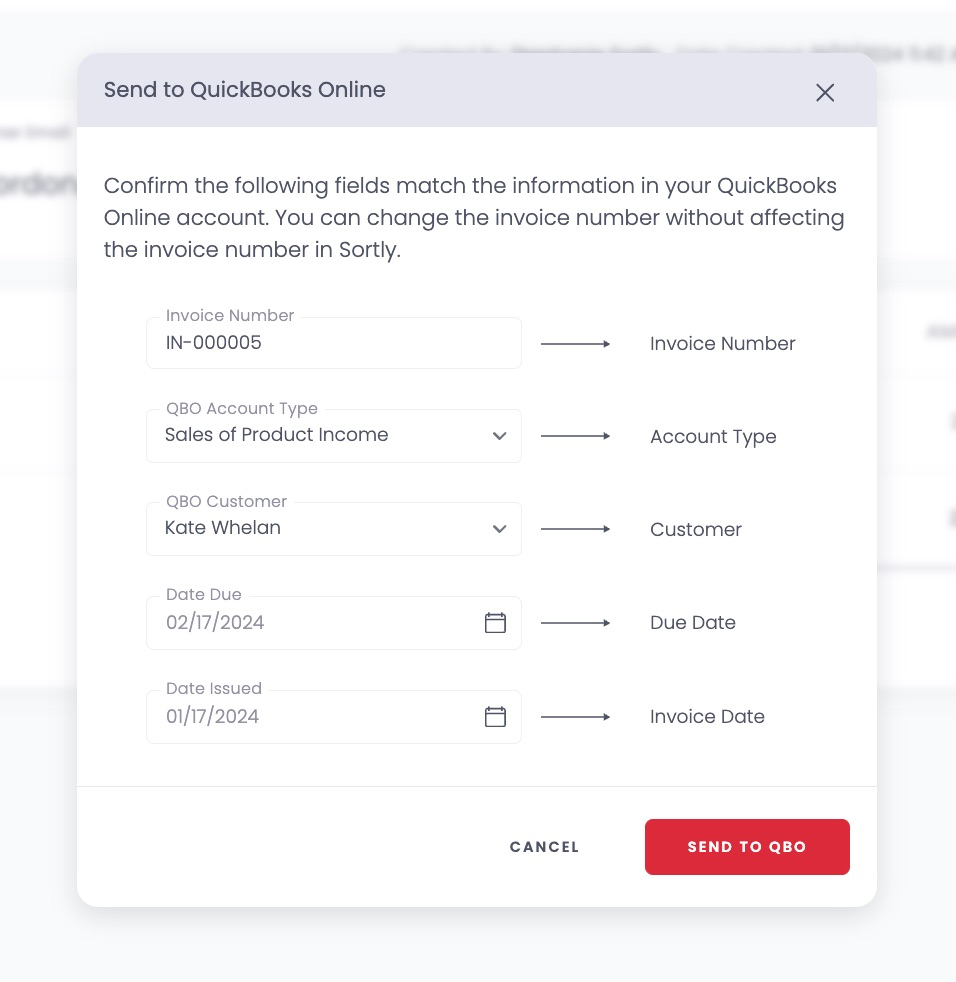
Task: Click the Send to QuickBooks Online title bar
Action: pos(244,90)
